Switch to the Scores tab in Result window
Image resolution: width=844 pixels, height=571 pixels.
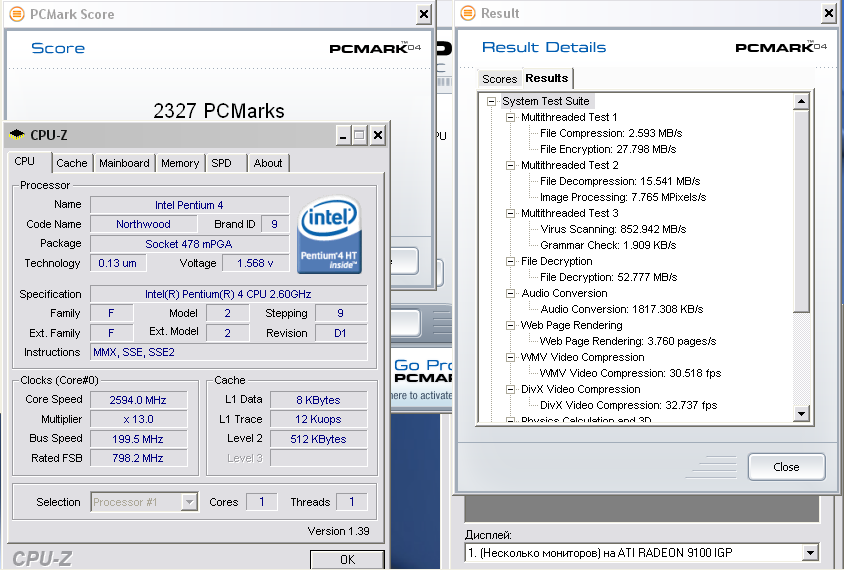click(x=500, y=79)
